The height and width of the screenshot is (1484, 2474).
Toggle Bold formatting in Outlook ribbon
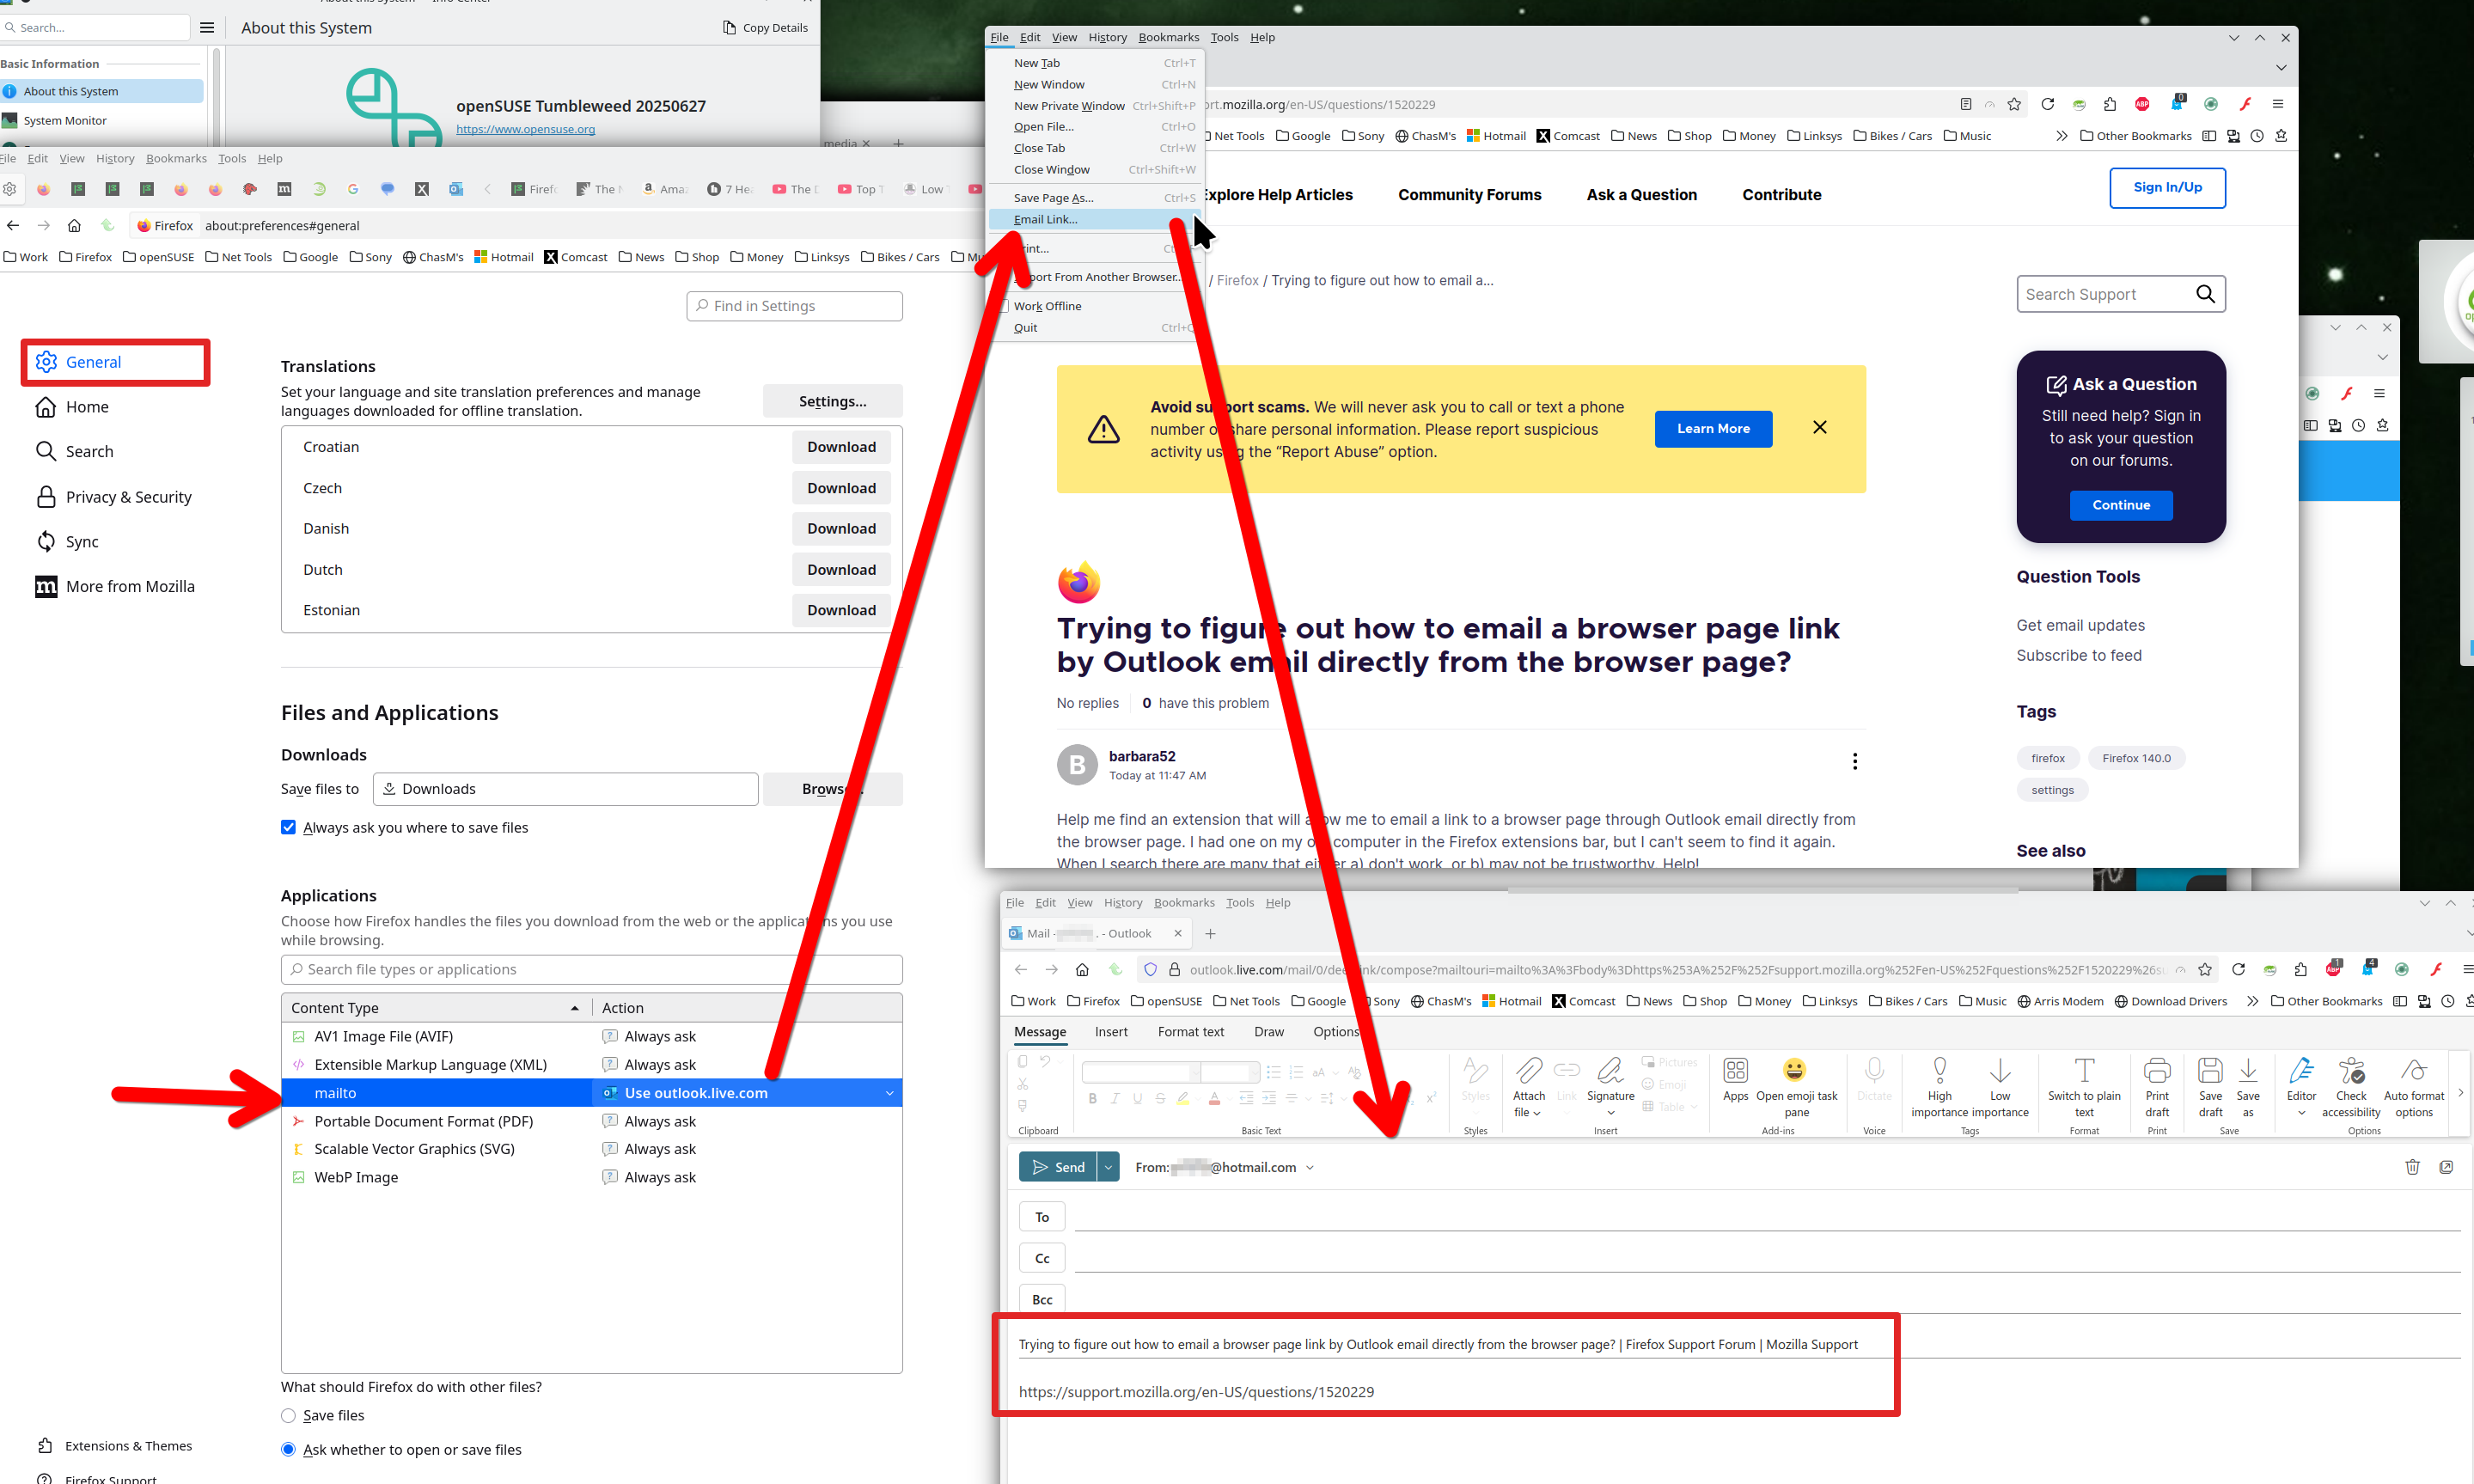[x=1092, y=1099]
